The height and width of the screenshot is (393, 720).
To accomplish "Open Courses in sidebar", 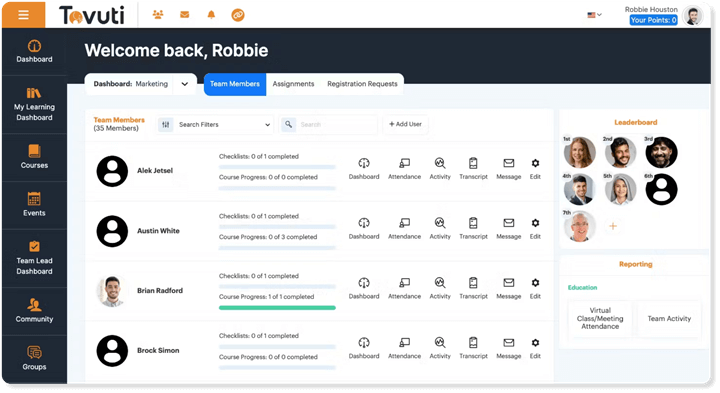I will [34, 157].
